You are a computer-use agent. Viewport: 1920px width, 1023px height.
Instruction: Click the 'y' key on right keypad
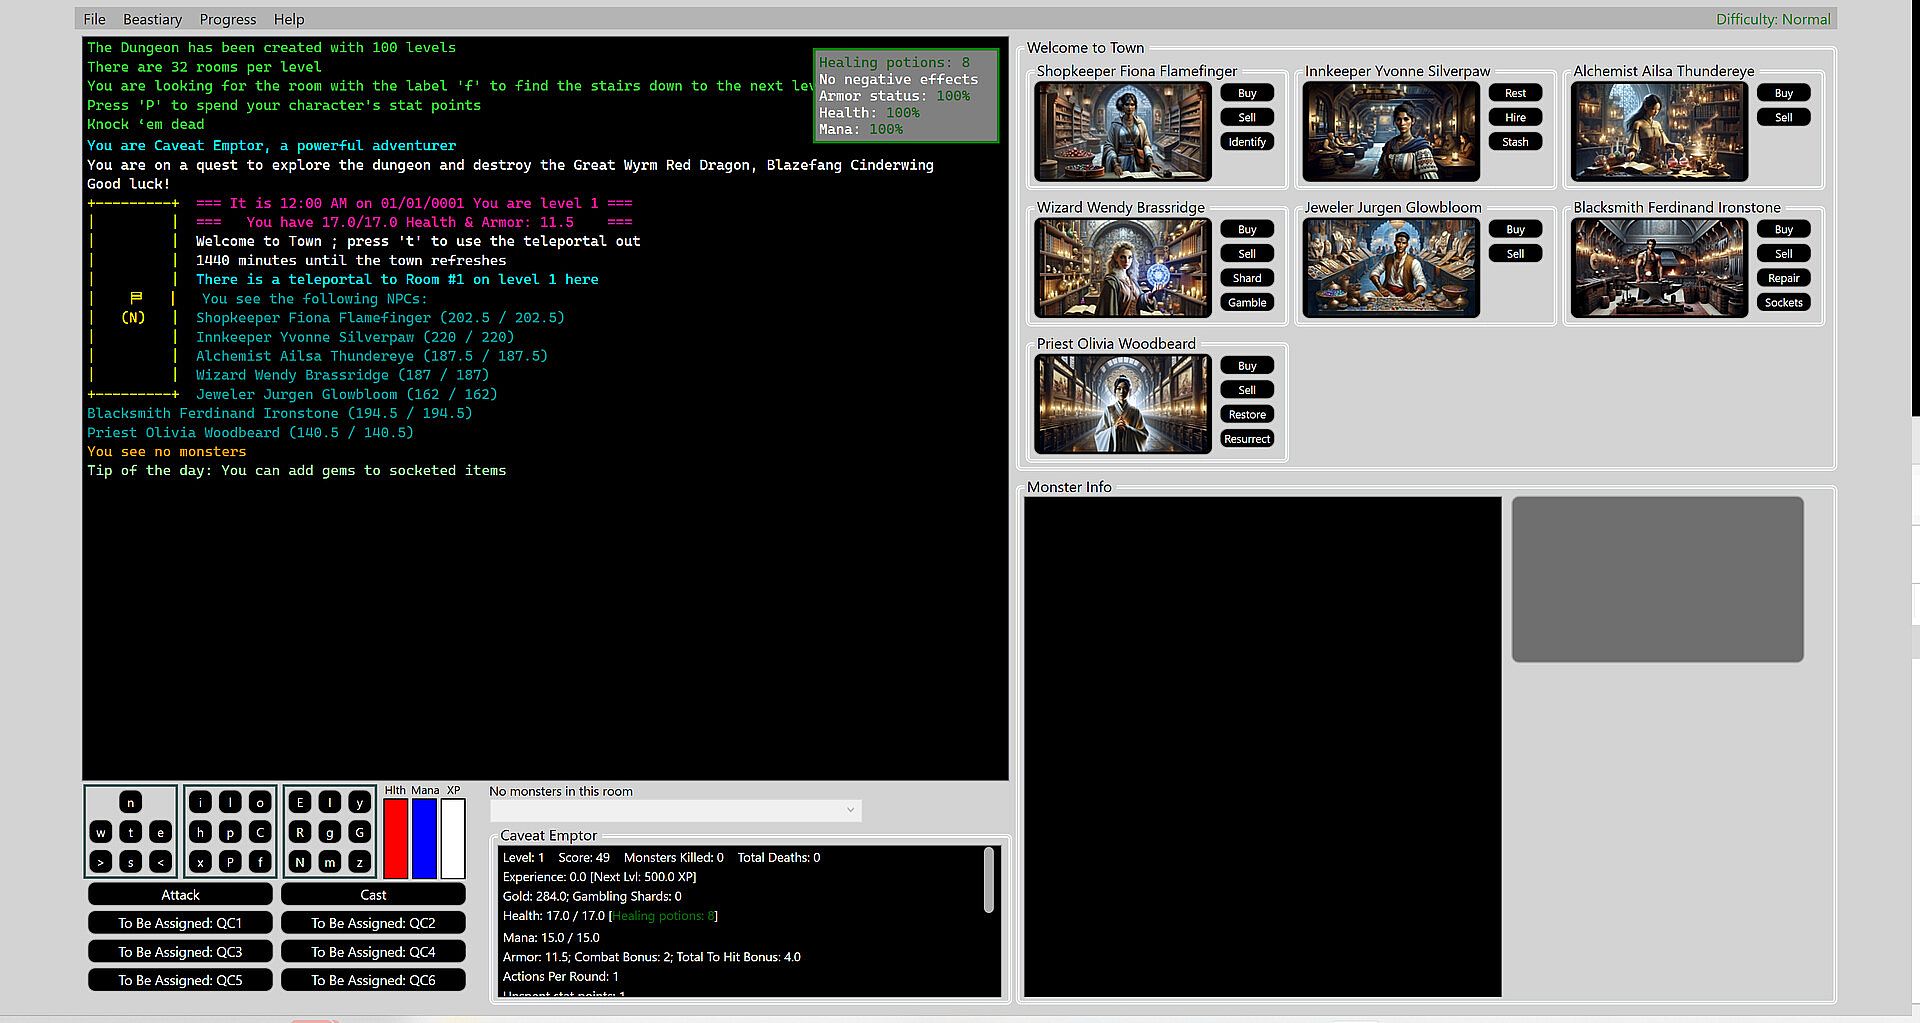click(x=359, y=802)
